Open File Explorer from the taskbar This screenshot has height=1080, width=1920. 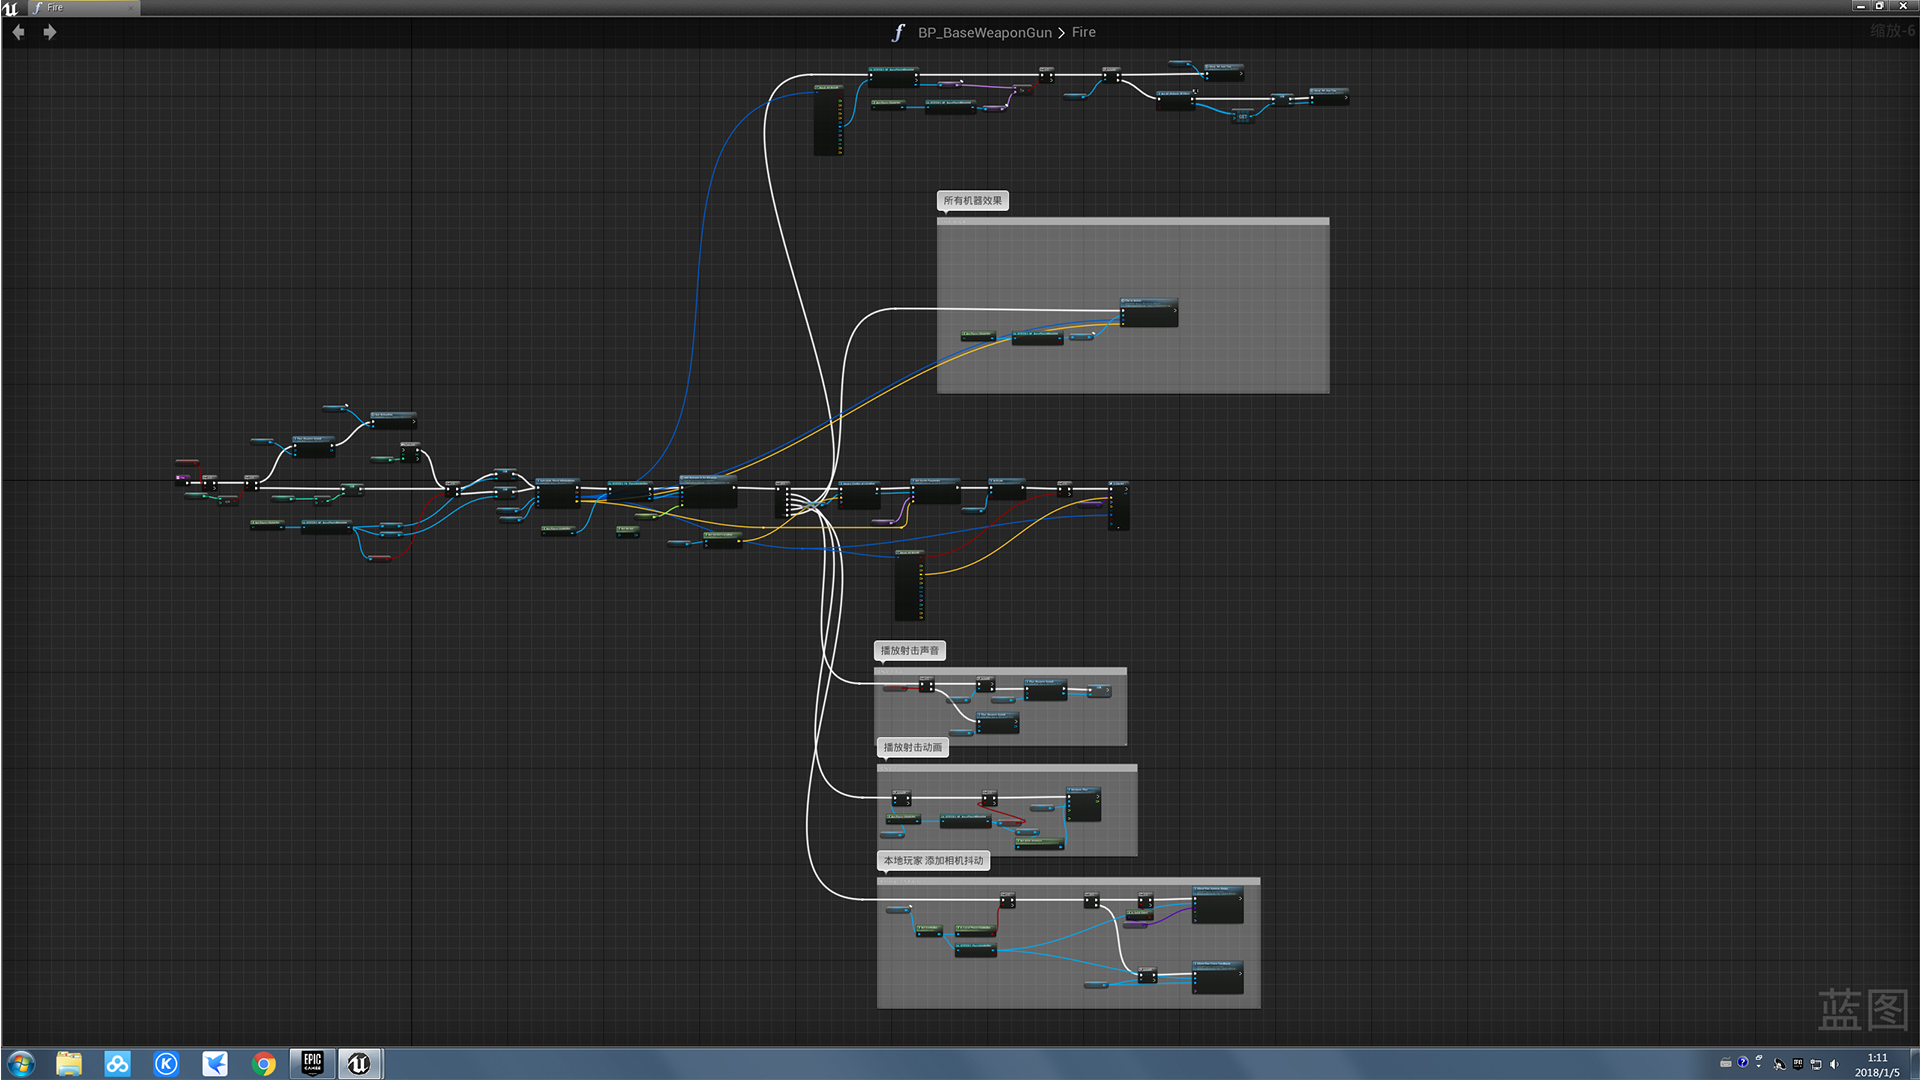pos(67,1063)
